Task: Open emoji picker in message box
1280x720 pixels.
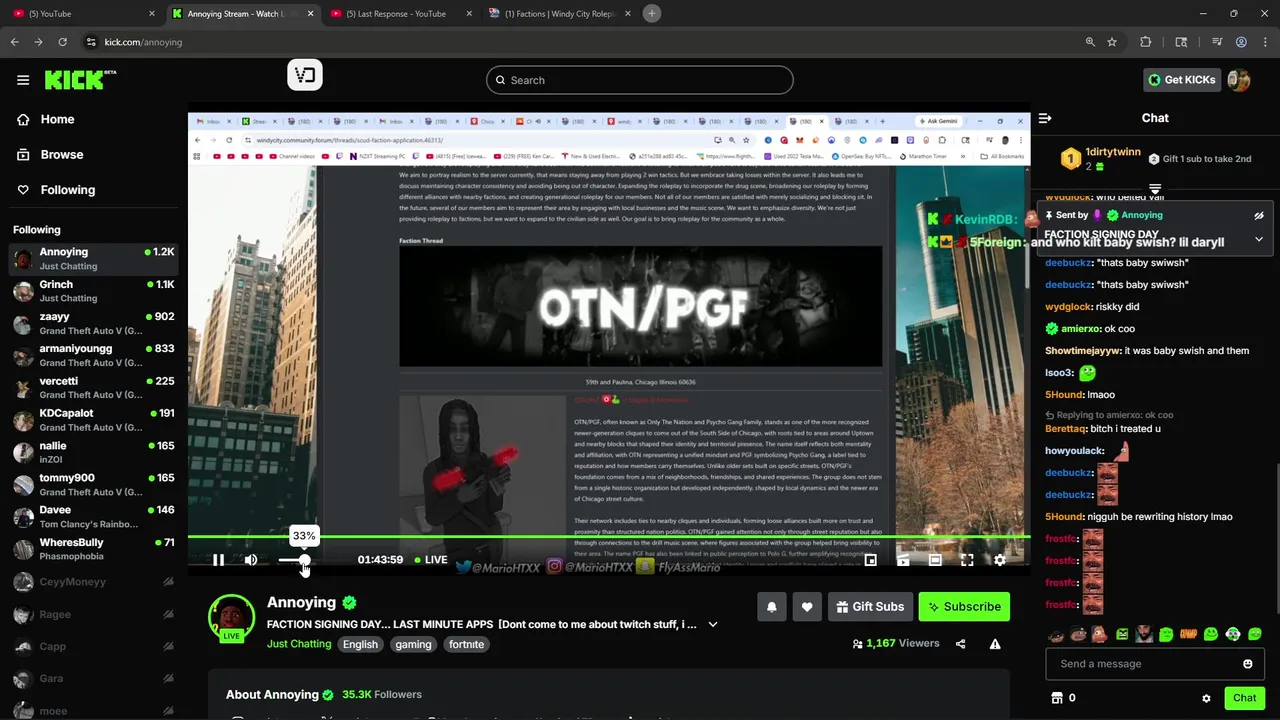Action: pos(1247,664)
